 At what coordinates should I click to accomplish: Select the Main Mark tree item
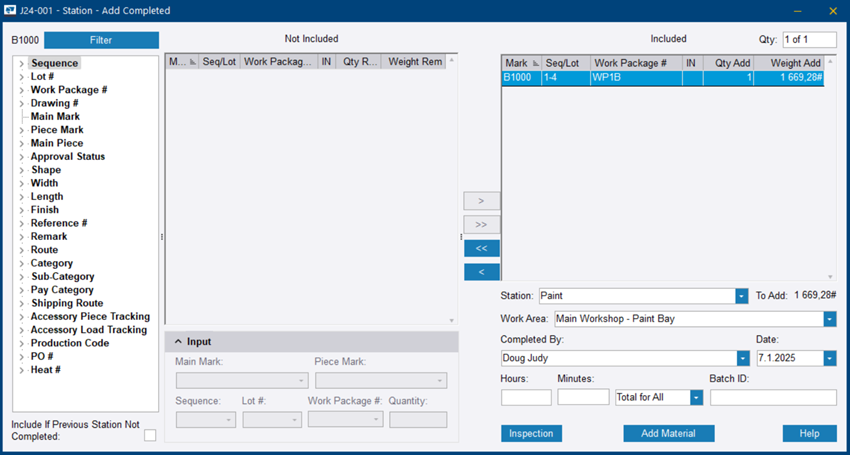coord(55,117)
